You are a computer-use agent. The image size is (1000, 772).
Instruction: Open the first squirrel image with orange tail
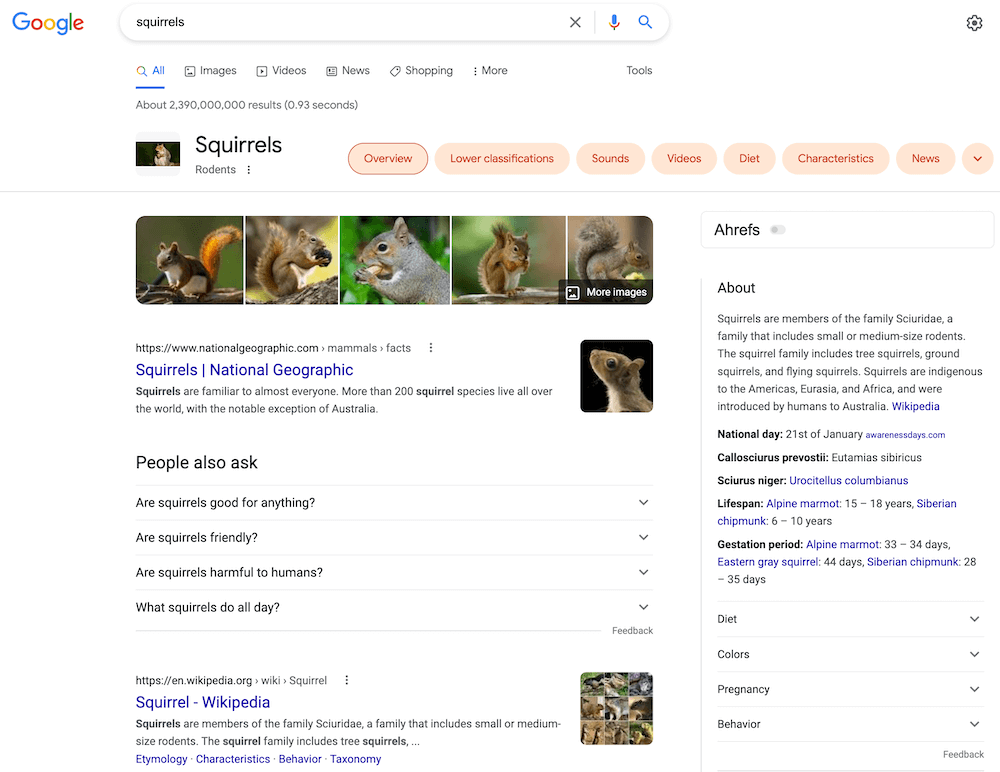point(189,260)
